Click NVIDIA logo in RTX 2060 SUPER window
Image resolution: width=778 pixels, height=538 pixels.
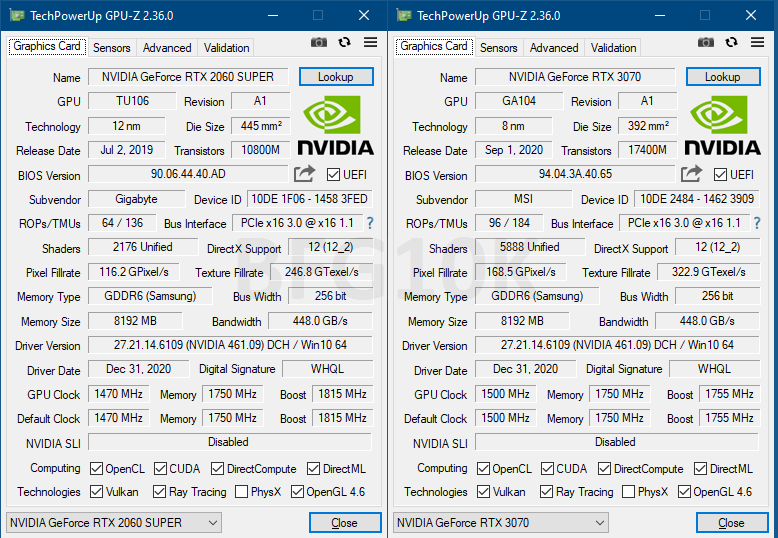point(335,125)
